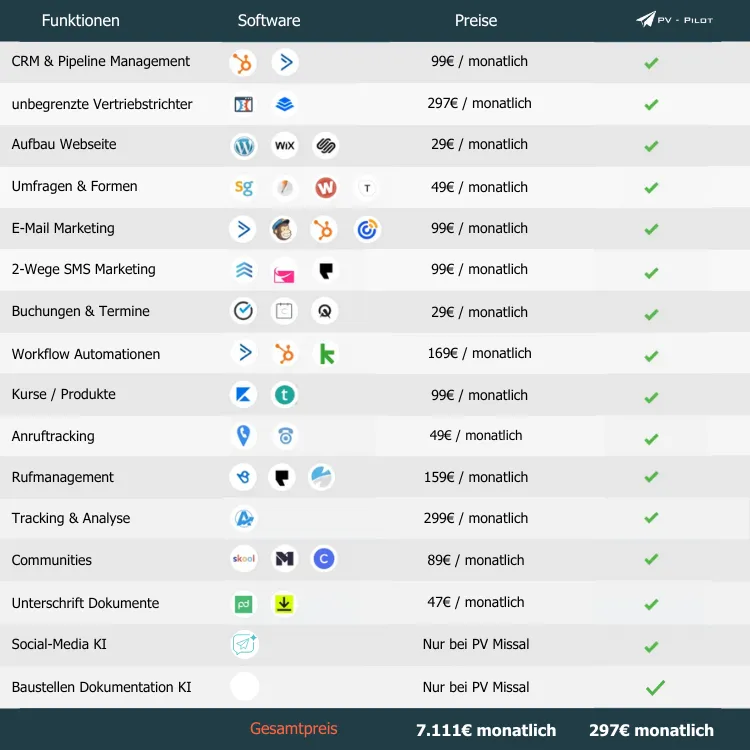
Task: Click the WordPress logo icon
Action: [x=244, y=146]
